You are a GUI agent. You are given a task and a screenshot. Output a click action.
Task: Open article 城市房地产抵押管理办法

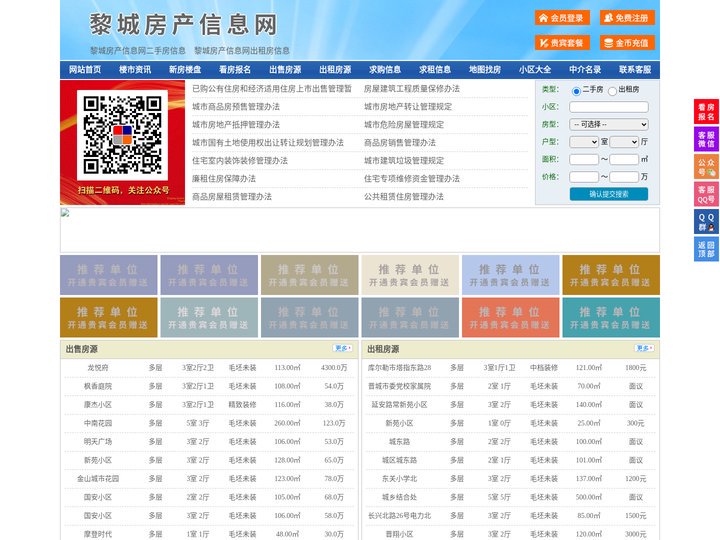[236, 124]
